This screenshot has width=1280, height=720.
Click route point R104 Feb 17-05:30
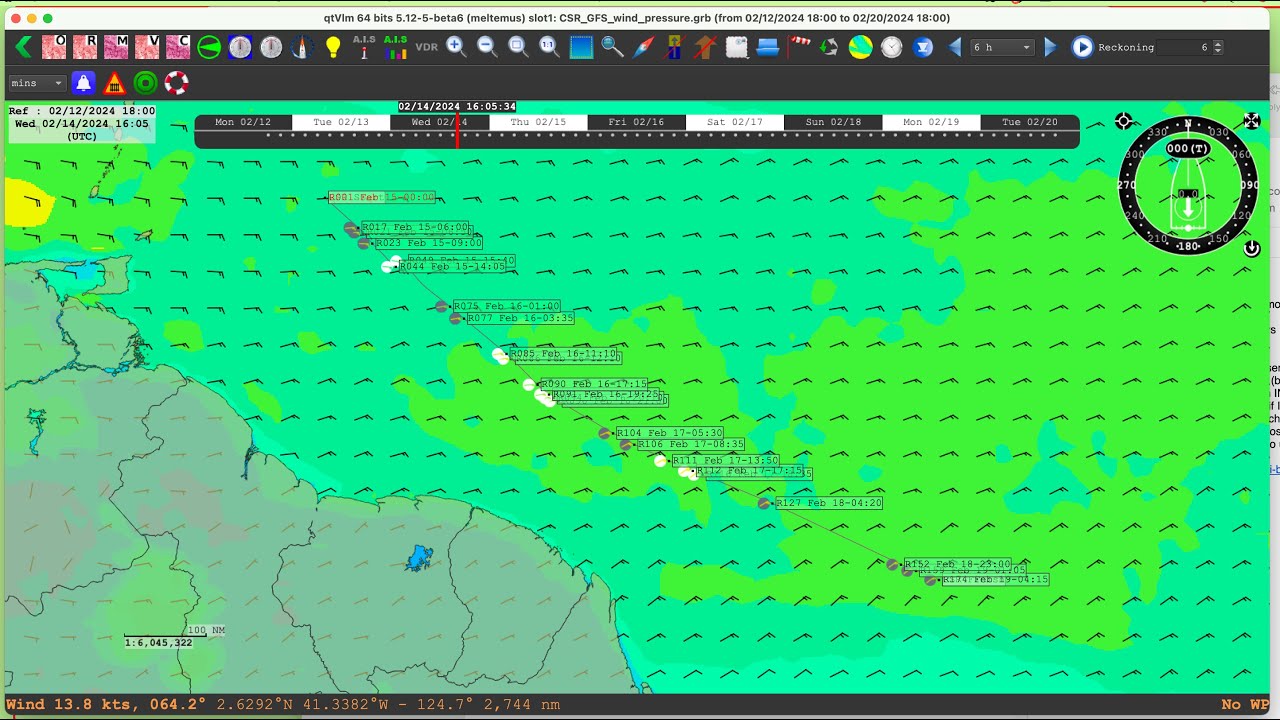pos(669,433)
